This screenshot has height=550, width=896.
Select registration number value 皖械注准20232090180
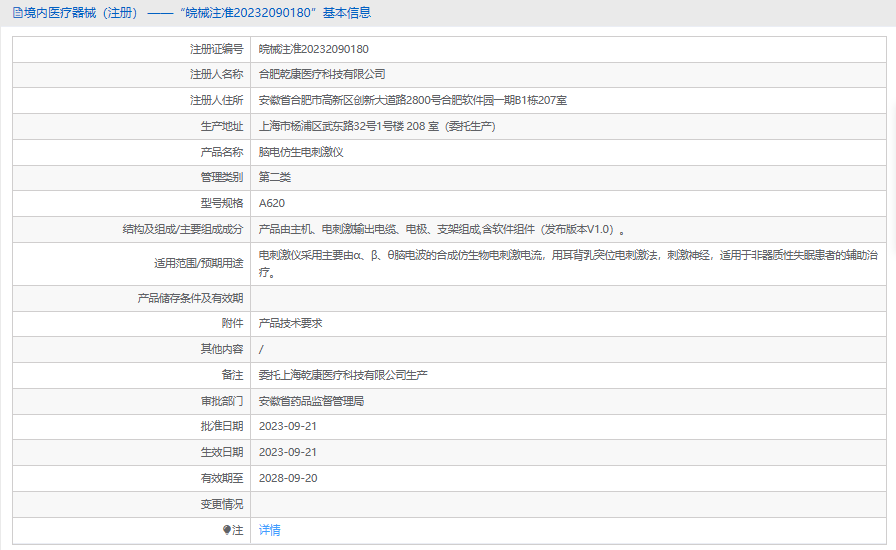pos(314,49)
